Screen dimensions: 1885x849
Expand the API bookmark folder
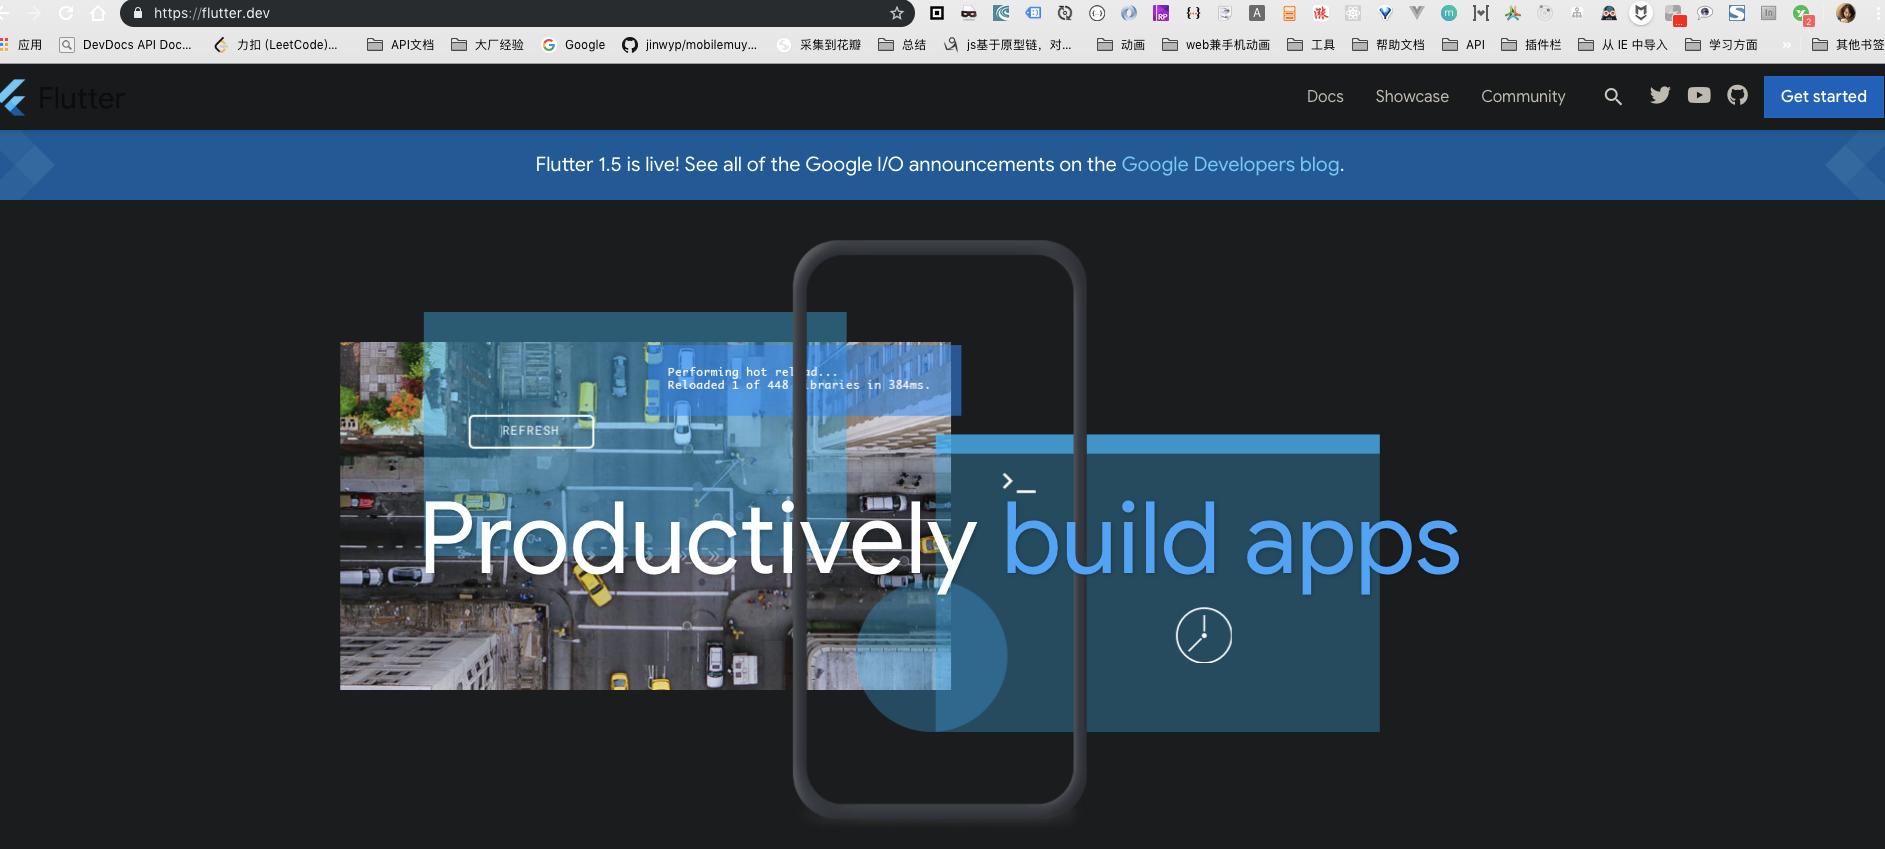click(x=1464, y=45)
